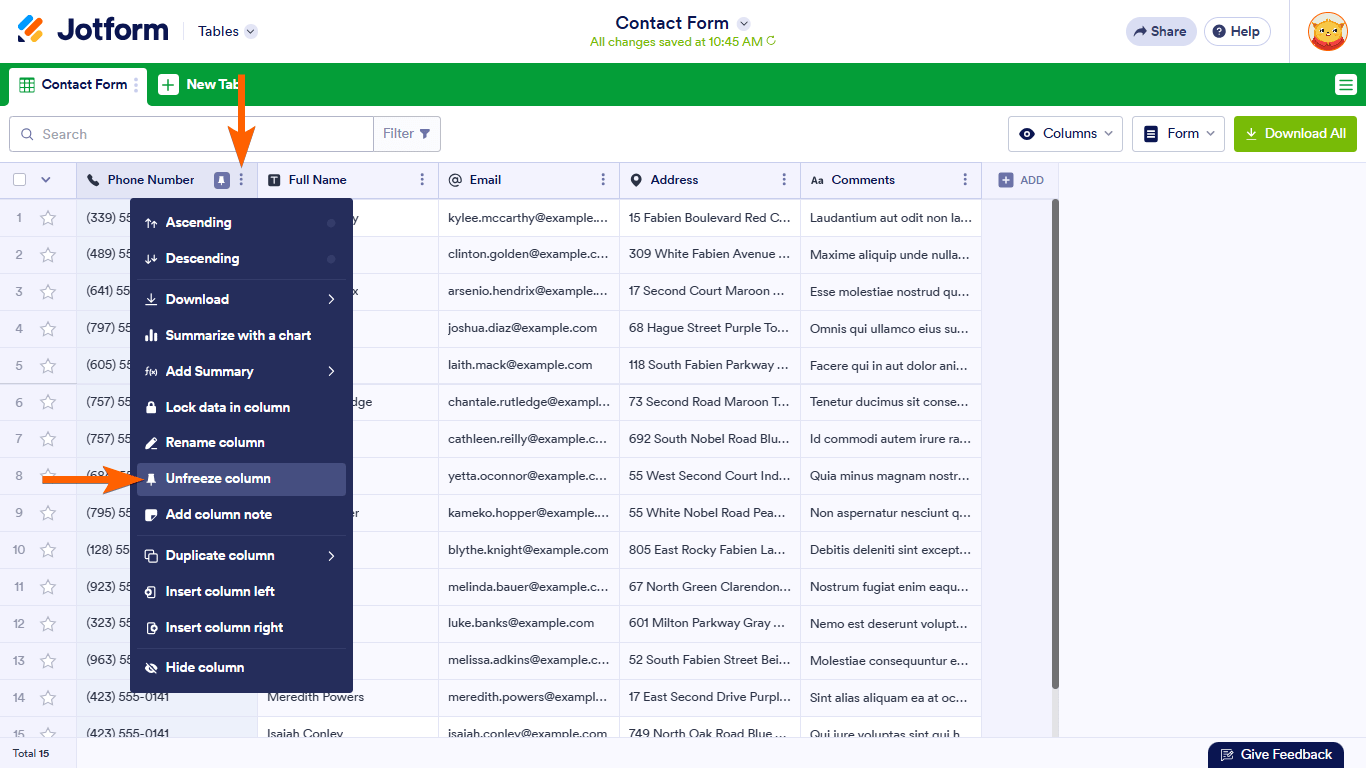The height and width of the screenshot is (768, 1366).
Task: Click the Search input field
Action: pos(190,134)
